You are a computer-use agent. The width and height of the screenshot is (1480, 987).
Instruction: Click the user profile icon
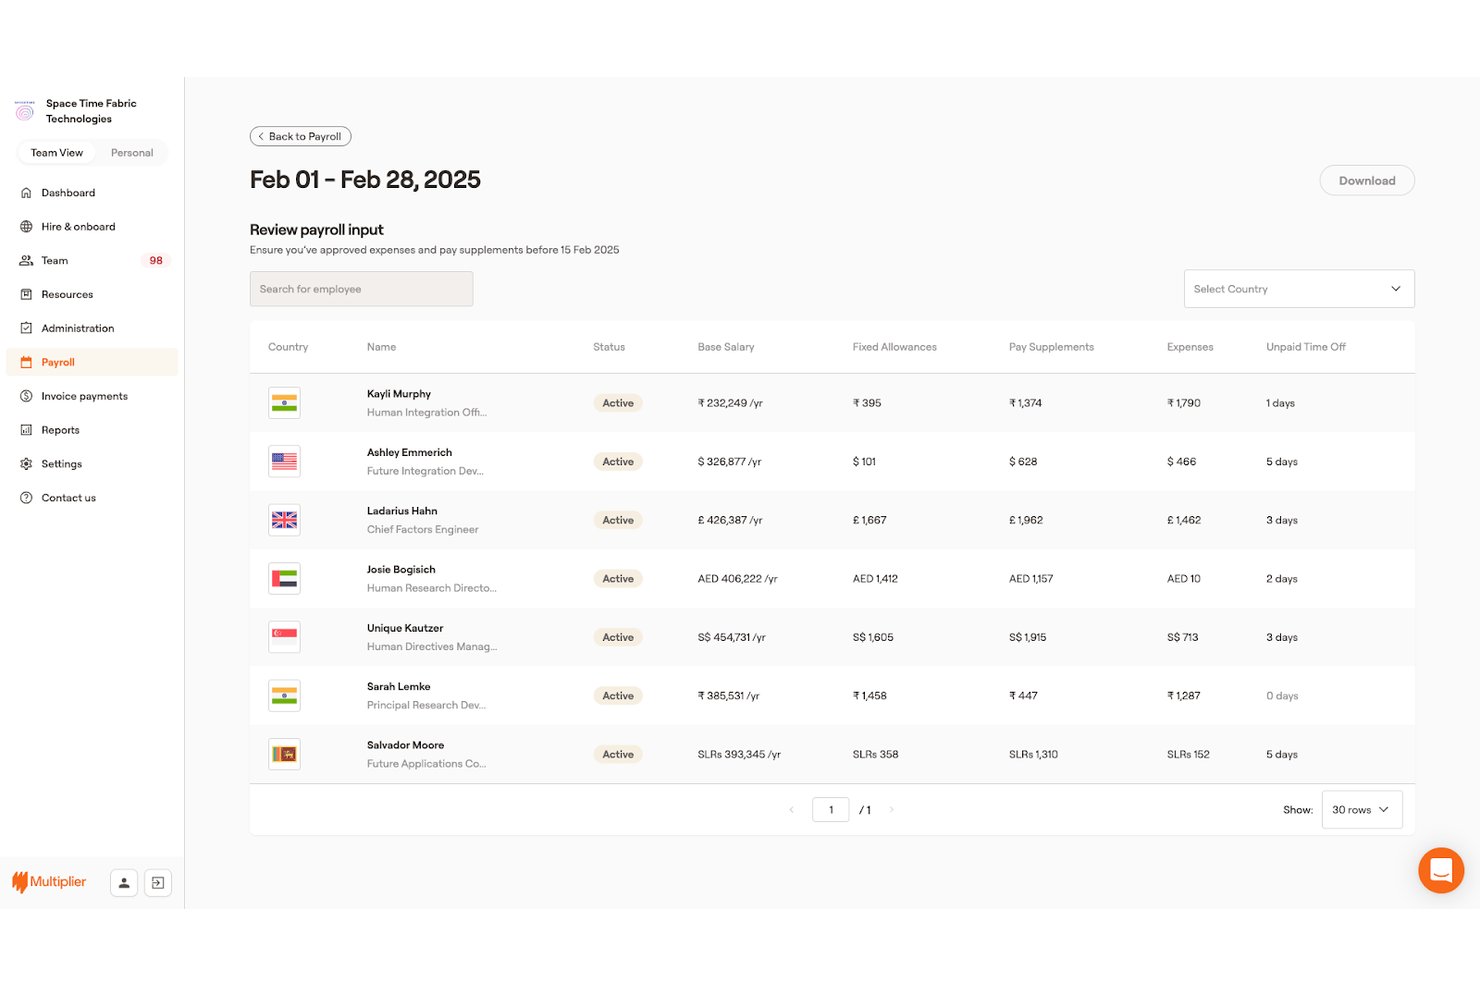(124, 883)
